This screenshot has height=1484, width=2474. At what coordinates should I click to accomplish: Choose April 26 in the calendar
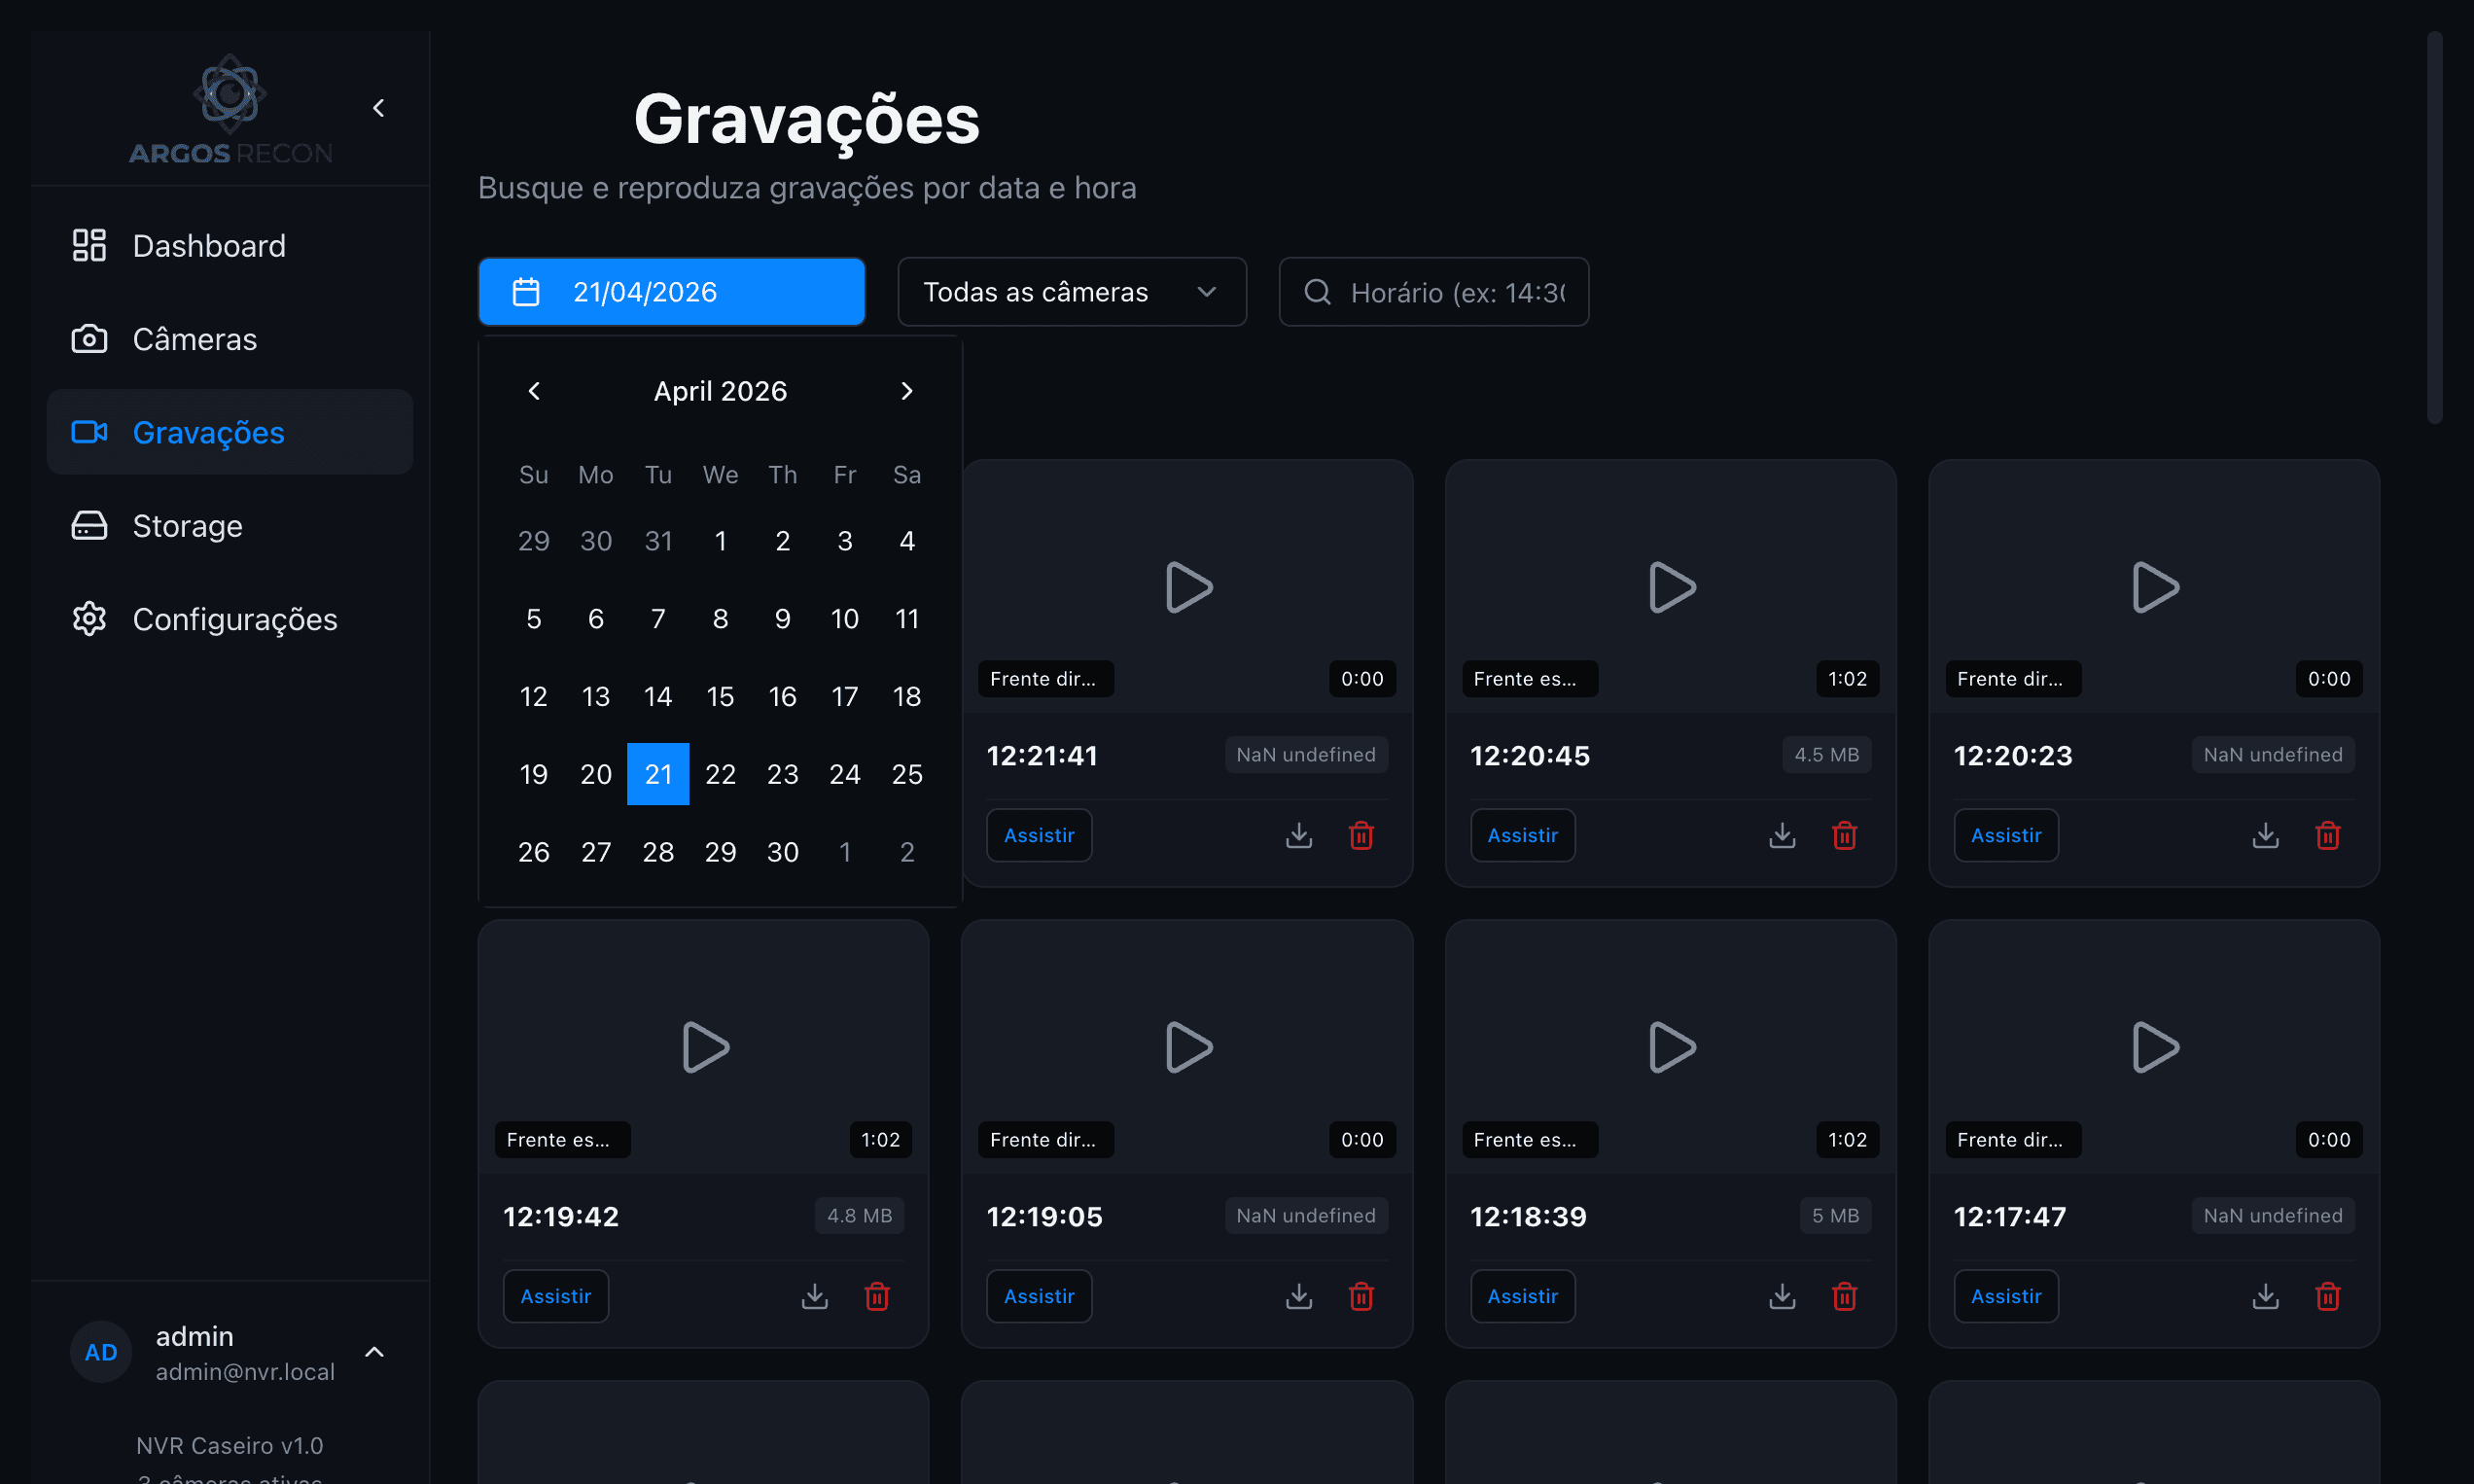(534, 852)
